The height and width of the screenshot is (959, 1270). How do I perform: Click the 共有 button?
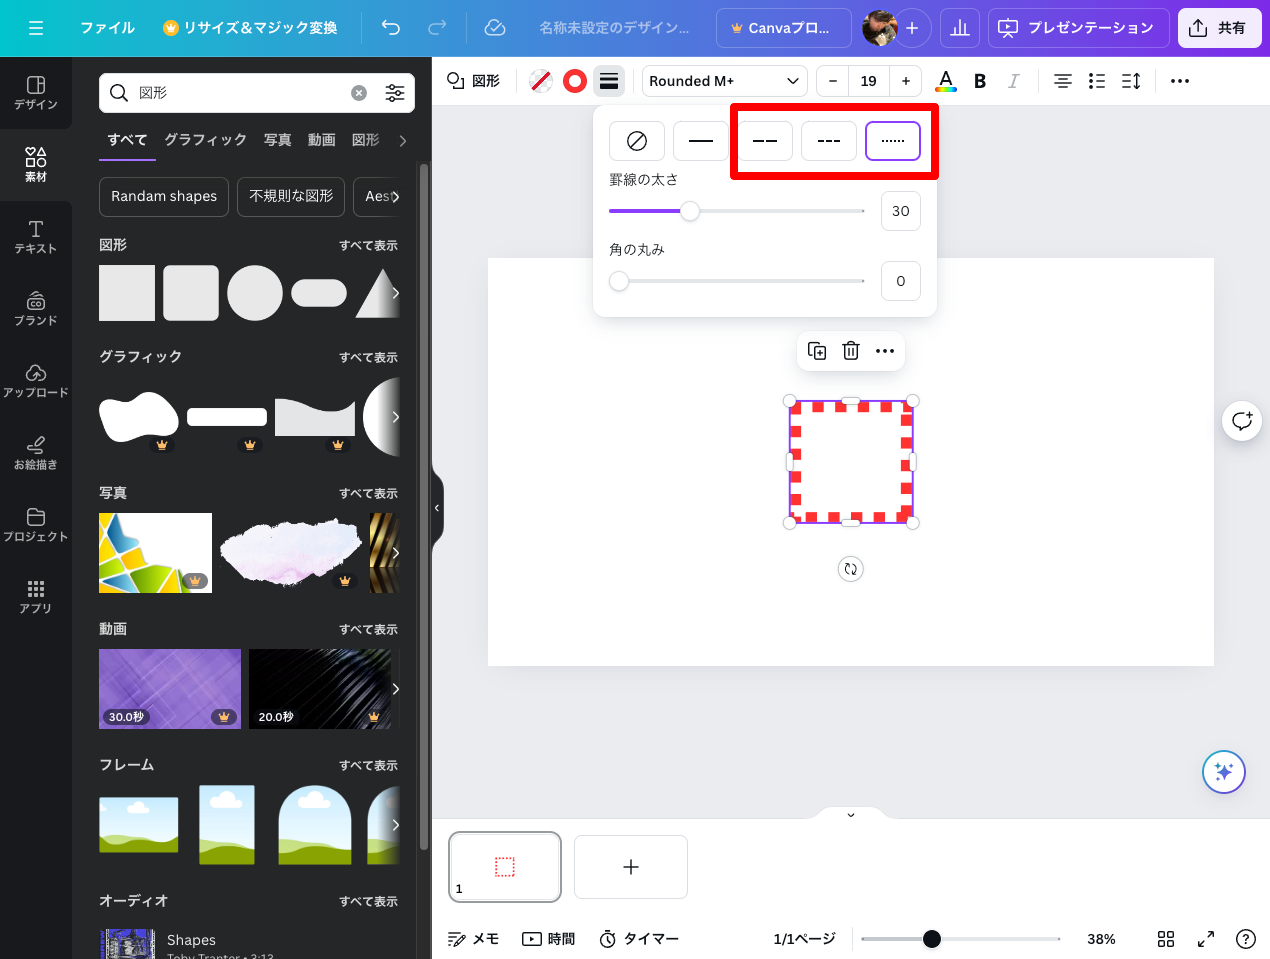tap(1219, 28)
